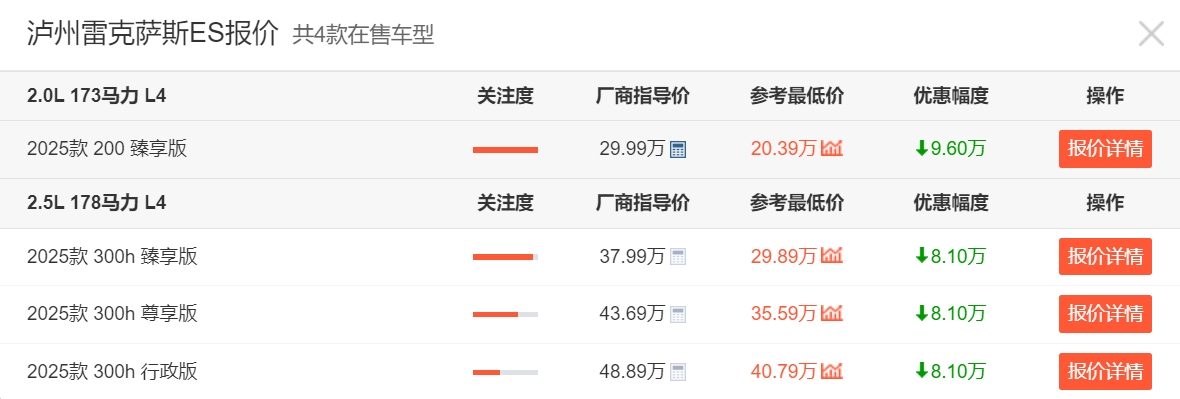View price trend chart icon next to 20.39万
1180x399 pixels.
tap(832, 148)
